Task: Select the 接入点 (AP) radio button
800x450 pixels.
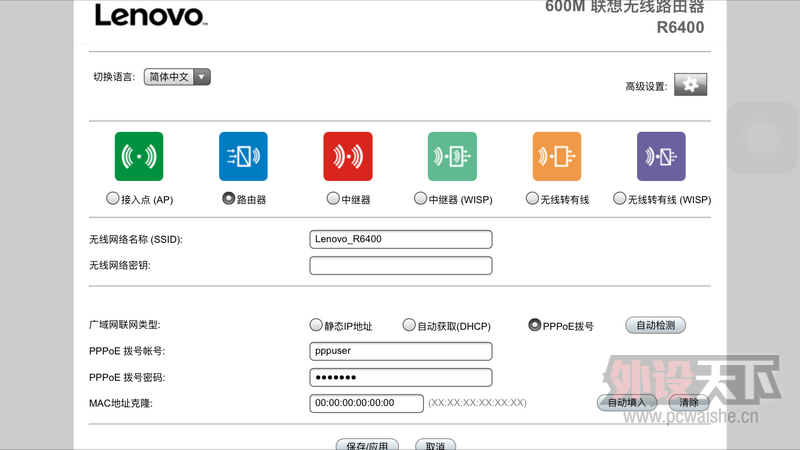Action: point(112,198)
